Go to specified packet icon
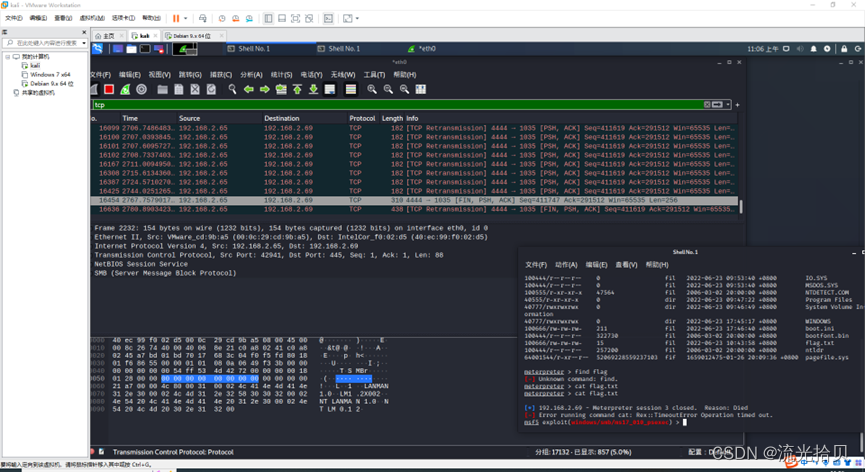865x472 pixels. (281, 89)
